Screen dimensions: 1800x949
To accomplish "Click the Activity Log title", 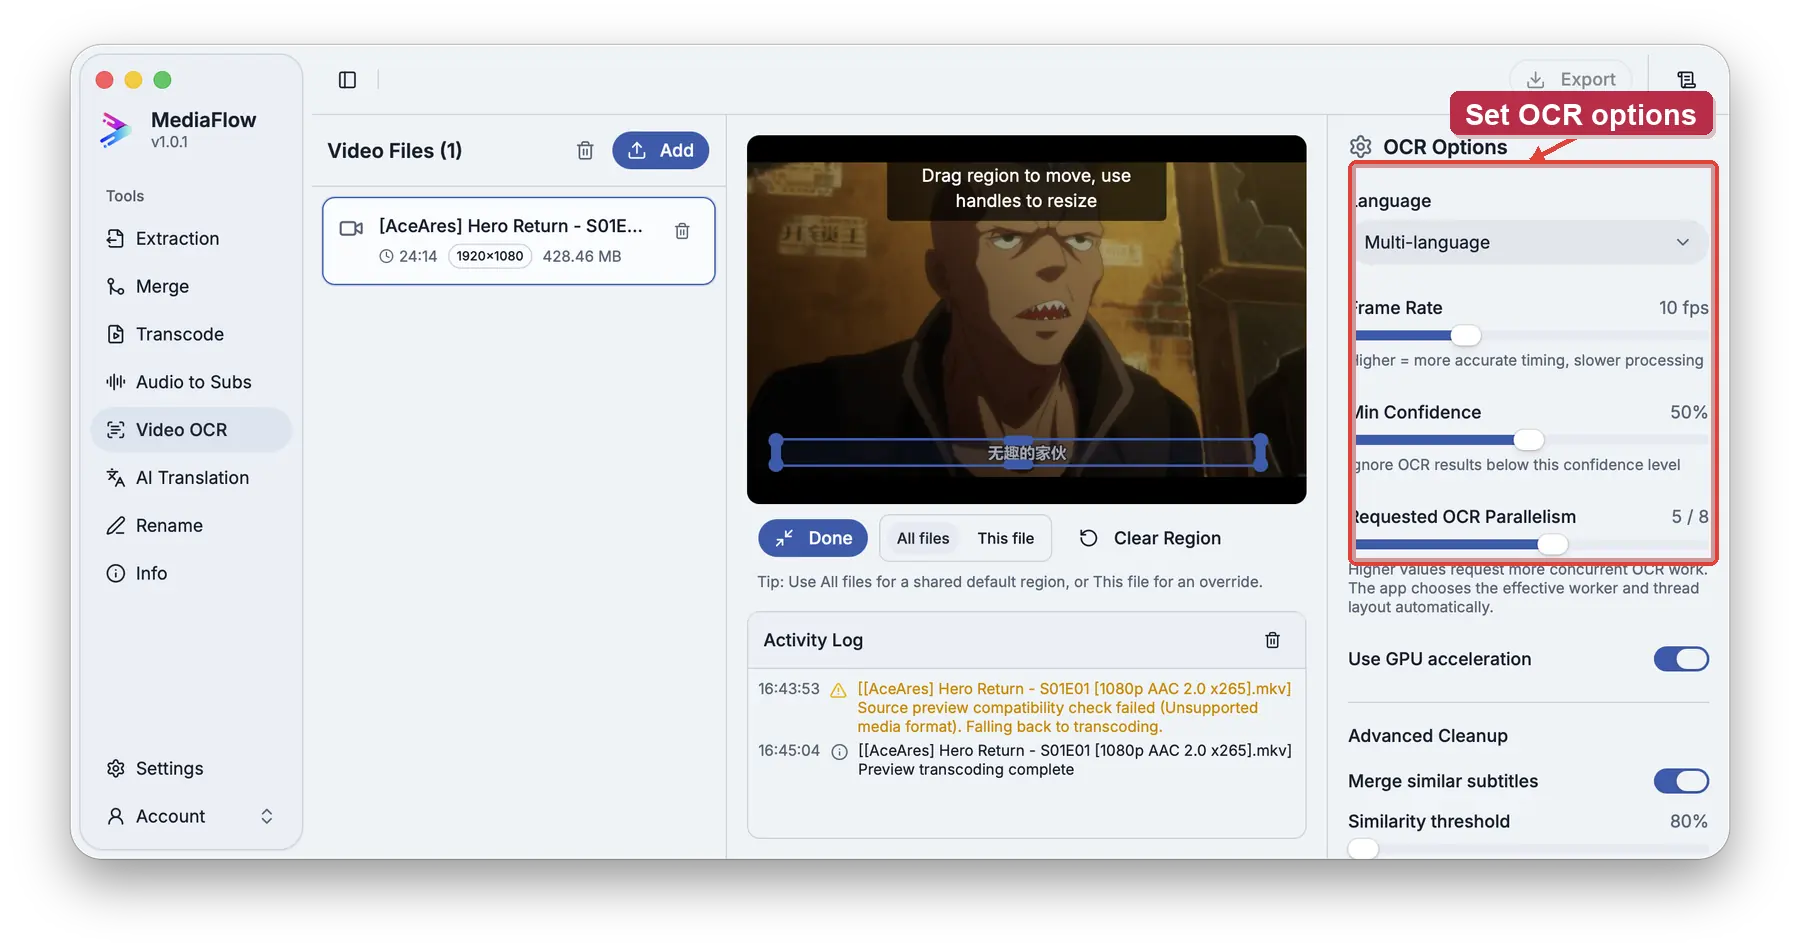I will coord(813,640).
